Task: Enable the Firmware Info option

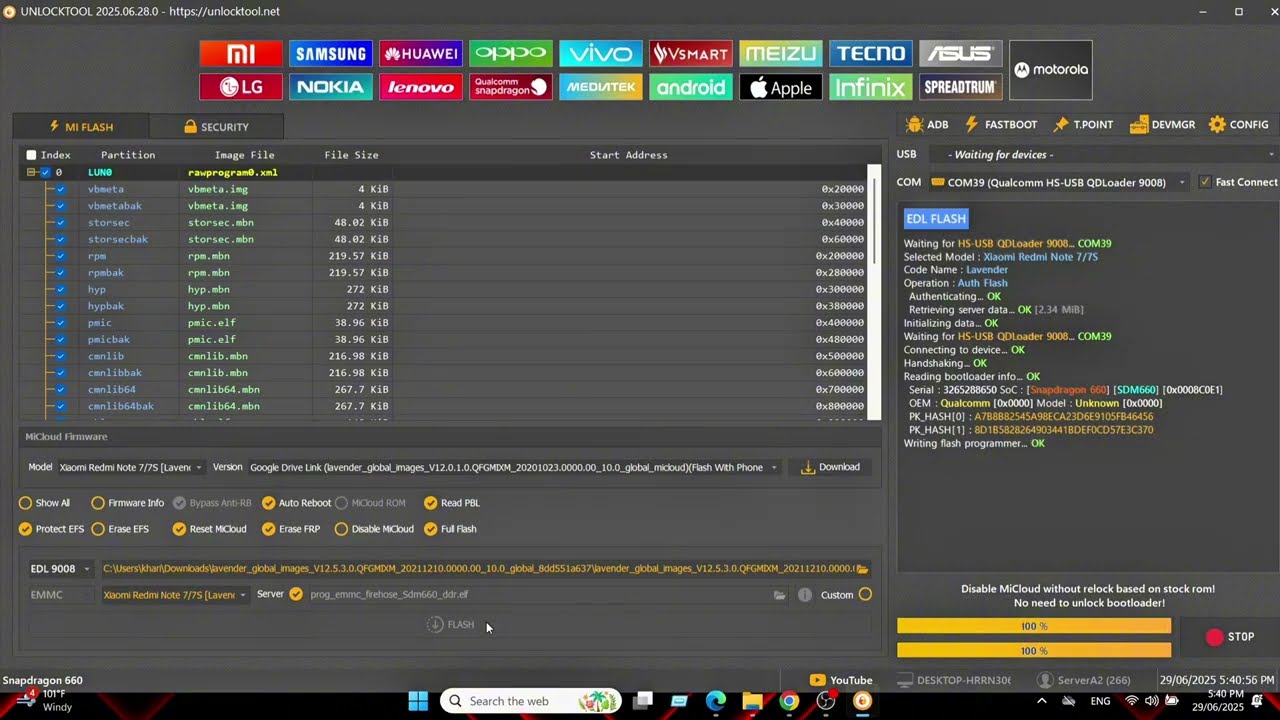Action: 98,503
